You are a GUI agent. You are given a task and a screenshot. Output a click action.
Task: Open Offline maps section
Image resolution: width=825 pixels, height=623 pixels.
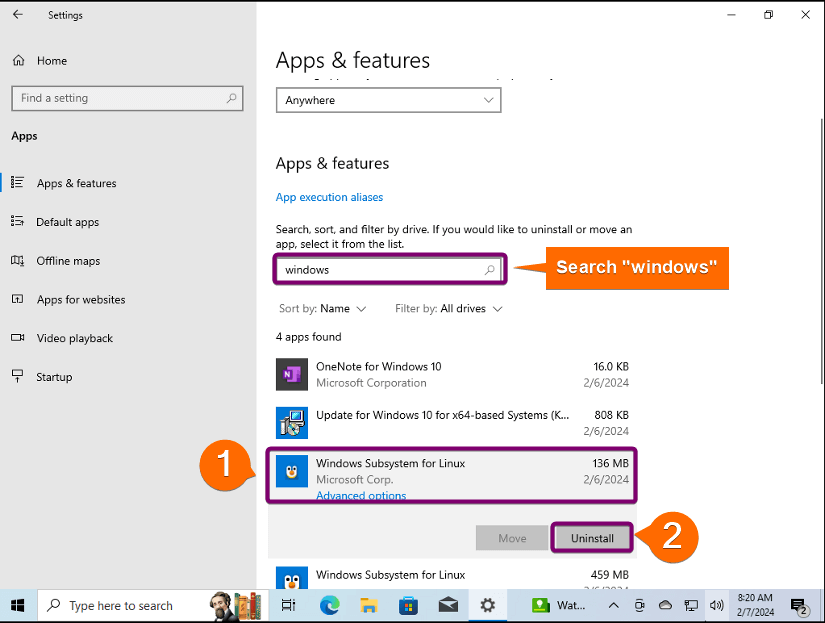(68, 261)
